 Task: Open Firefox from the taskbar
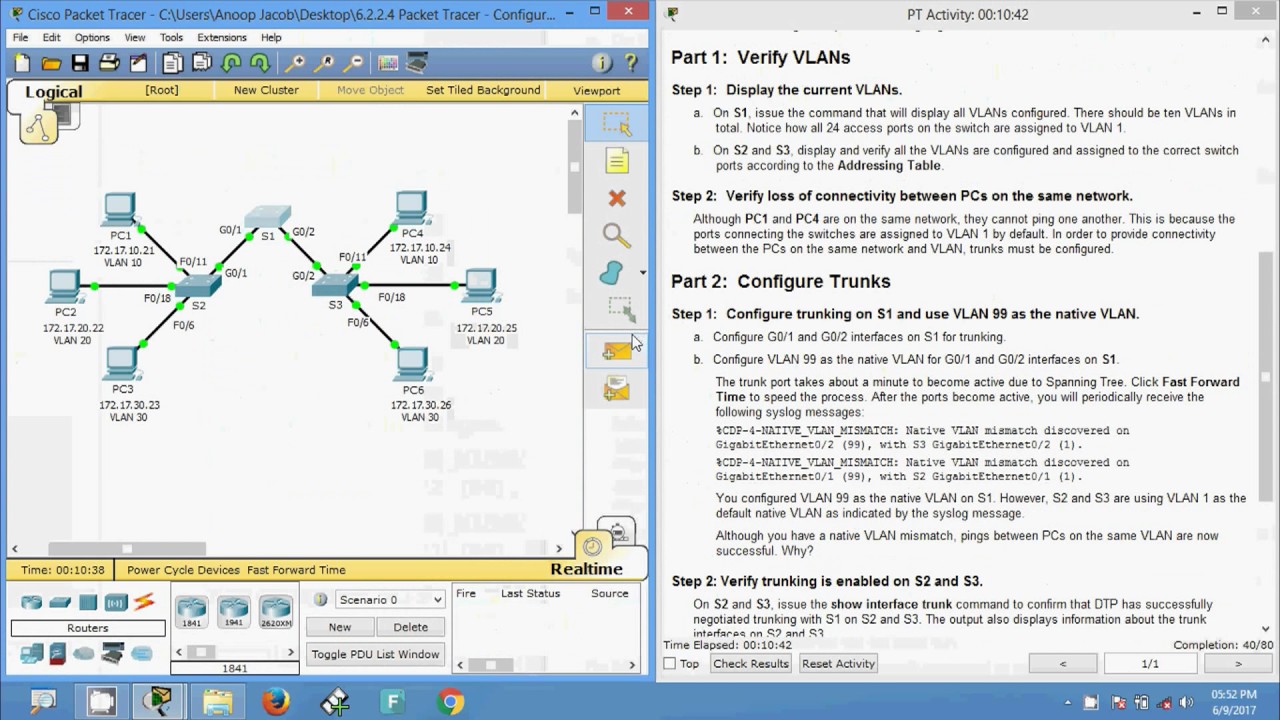[276, 701]
